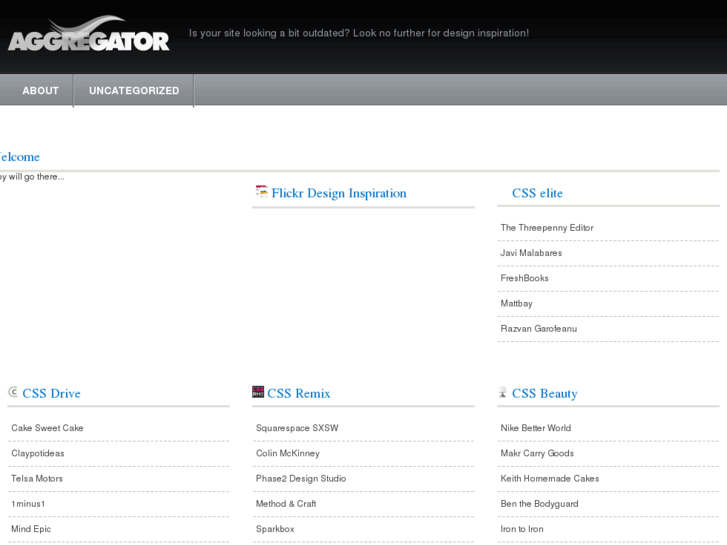
Task: Click the Flickr Design Inspiration favicon
Action: pyautogui.click(x=261, y=191)
